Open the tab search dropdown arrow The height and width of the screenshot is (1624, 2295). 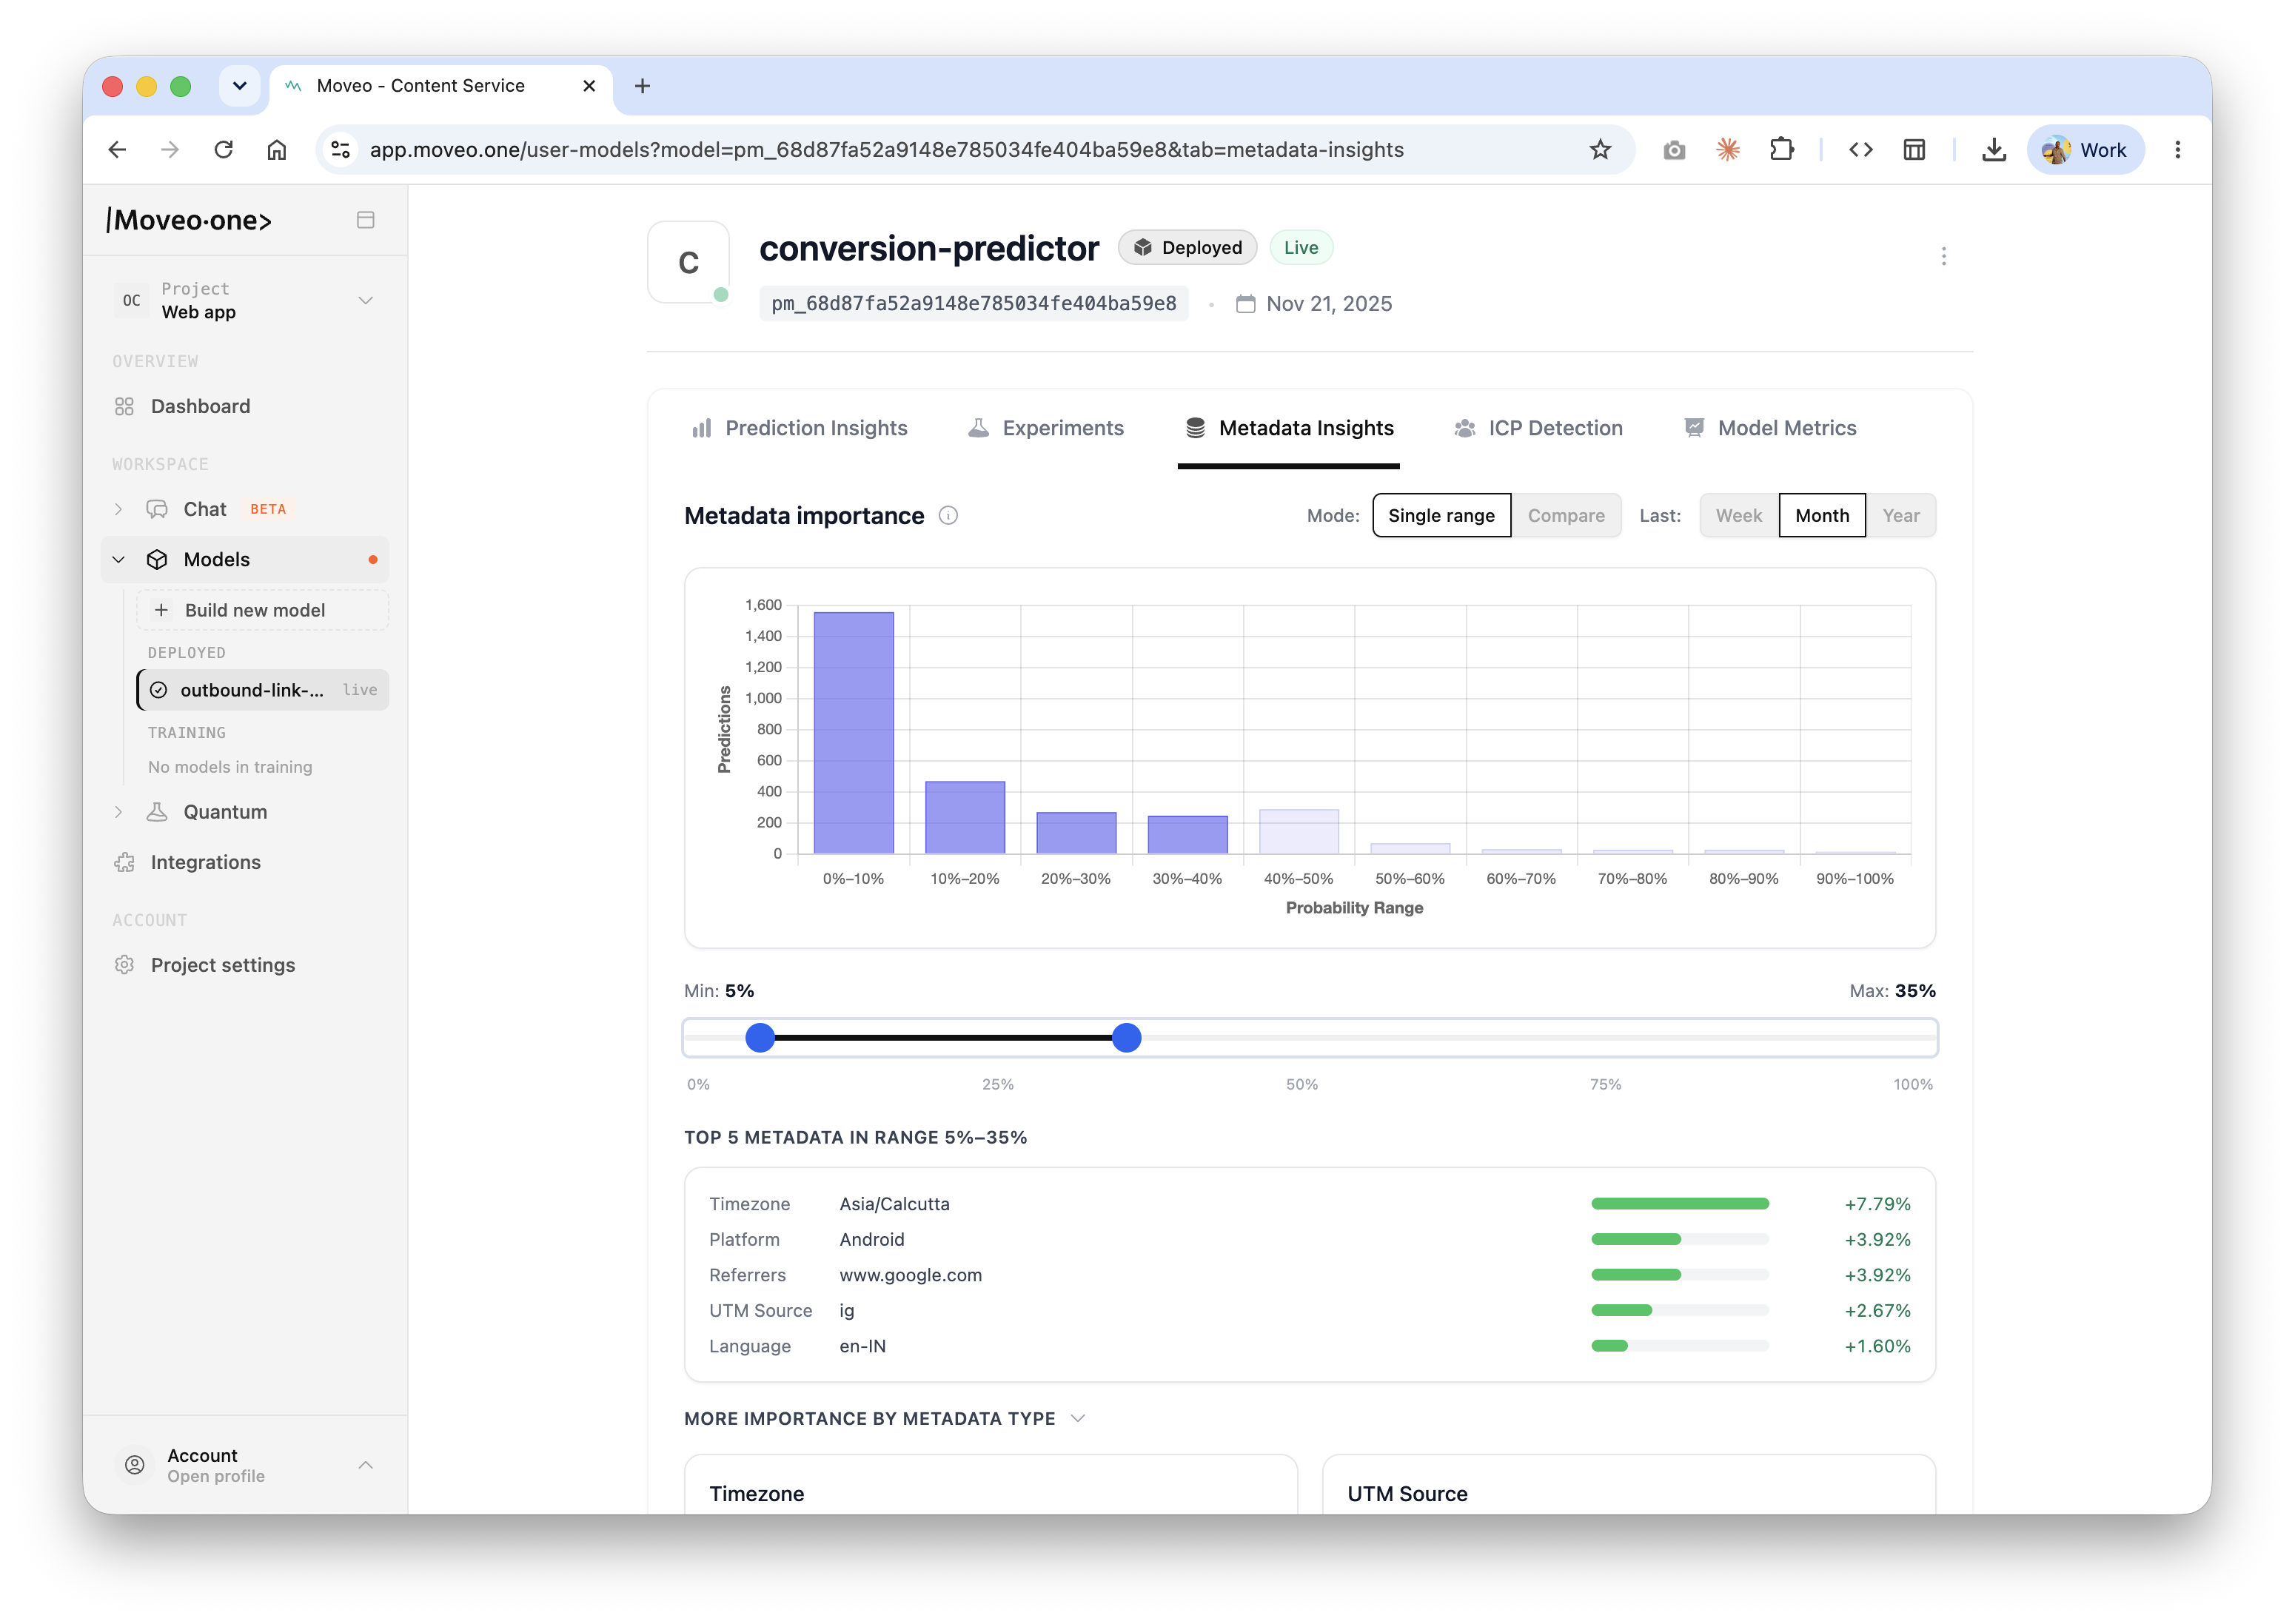[x=239, y=86]
